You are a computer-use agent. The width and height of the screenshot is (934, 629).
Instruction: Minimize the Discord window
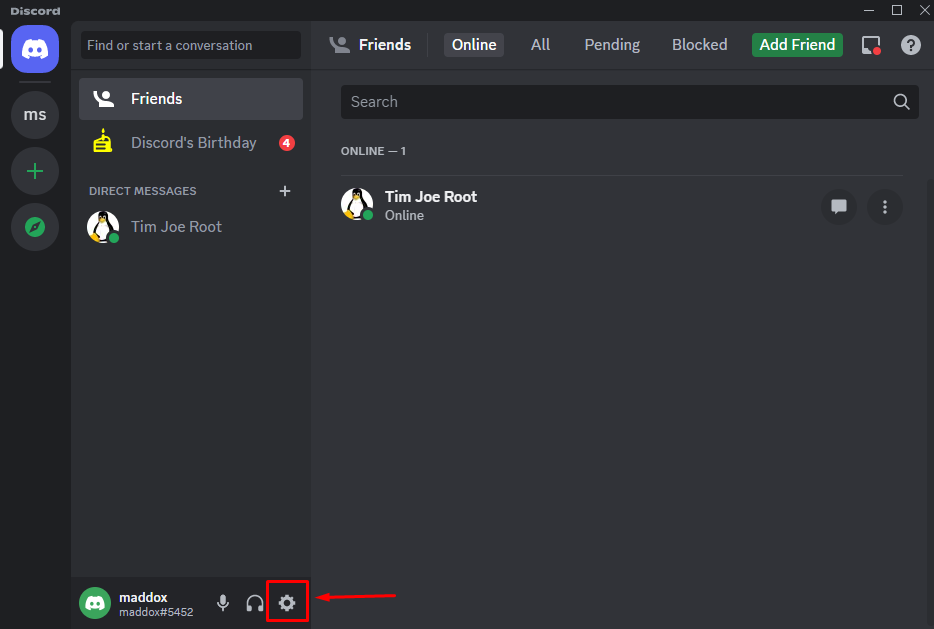click(869, 10)
